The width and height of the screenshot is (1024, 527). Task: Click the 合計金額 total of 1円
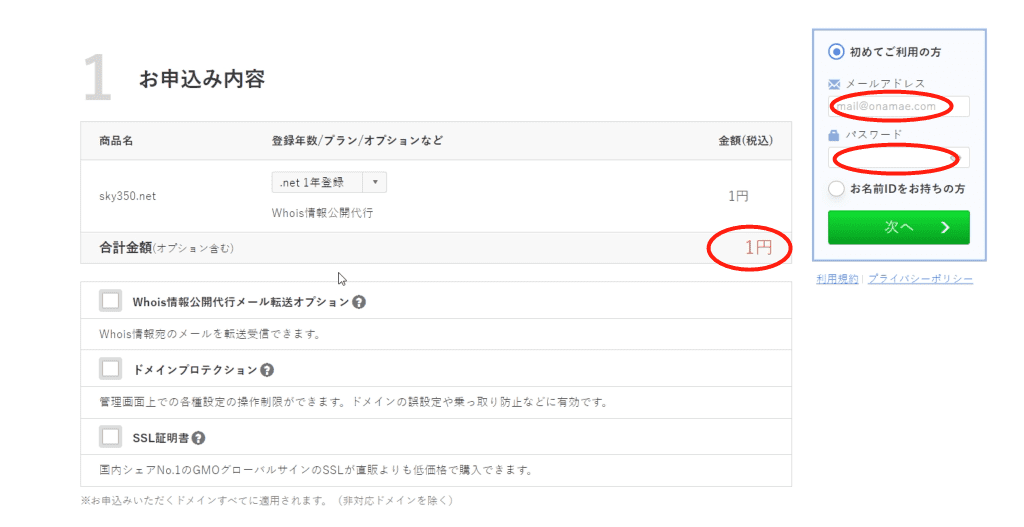(758, 248)
